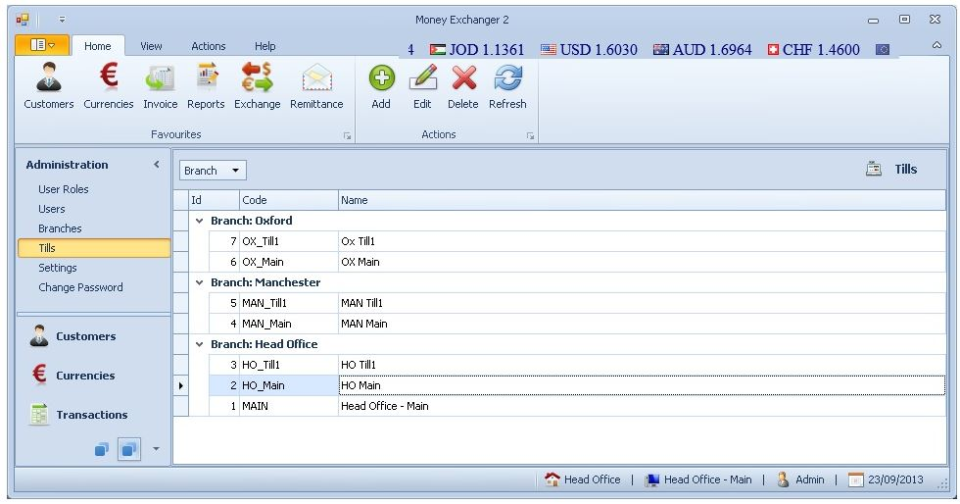Collapse the ribbon with the chevron
The width and height of the screenshot is (960, 504).
click(x=937, y=45)
